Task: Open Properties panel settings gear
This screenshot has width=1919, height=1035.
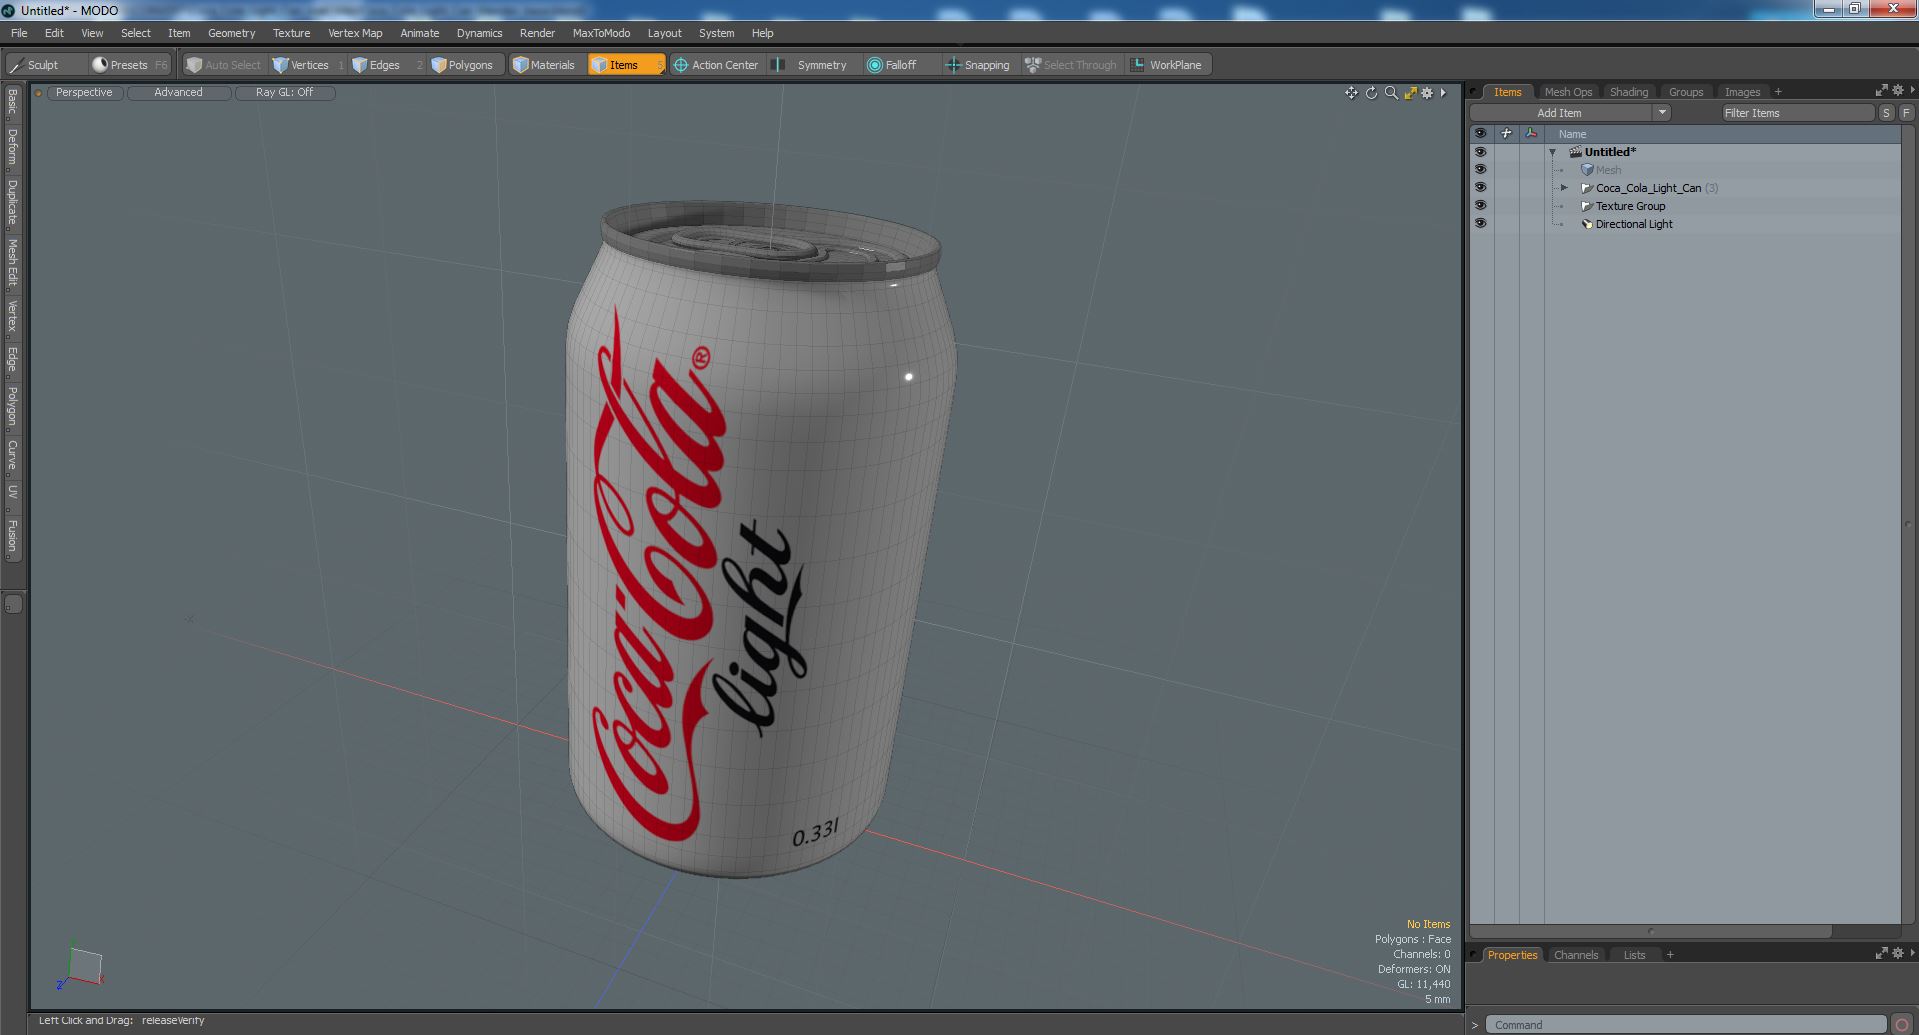Action: coord(1897,954)
